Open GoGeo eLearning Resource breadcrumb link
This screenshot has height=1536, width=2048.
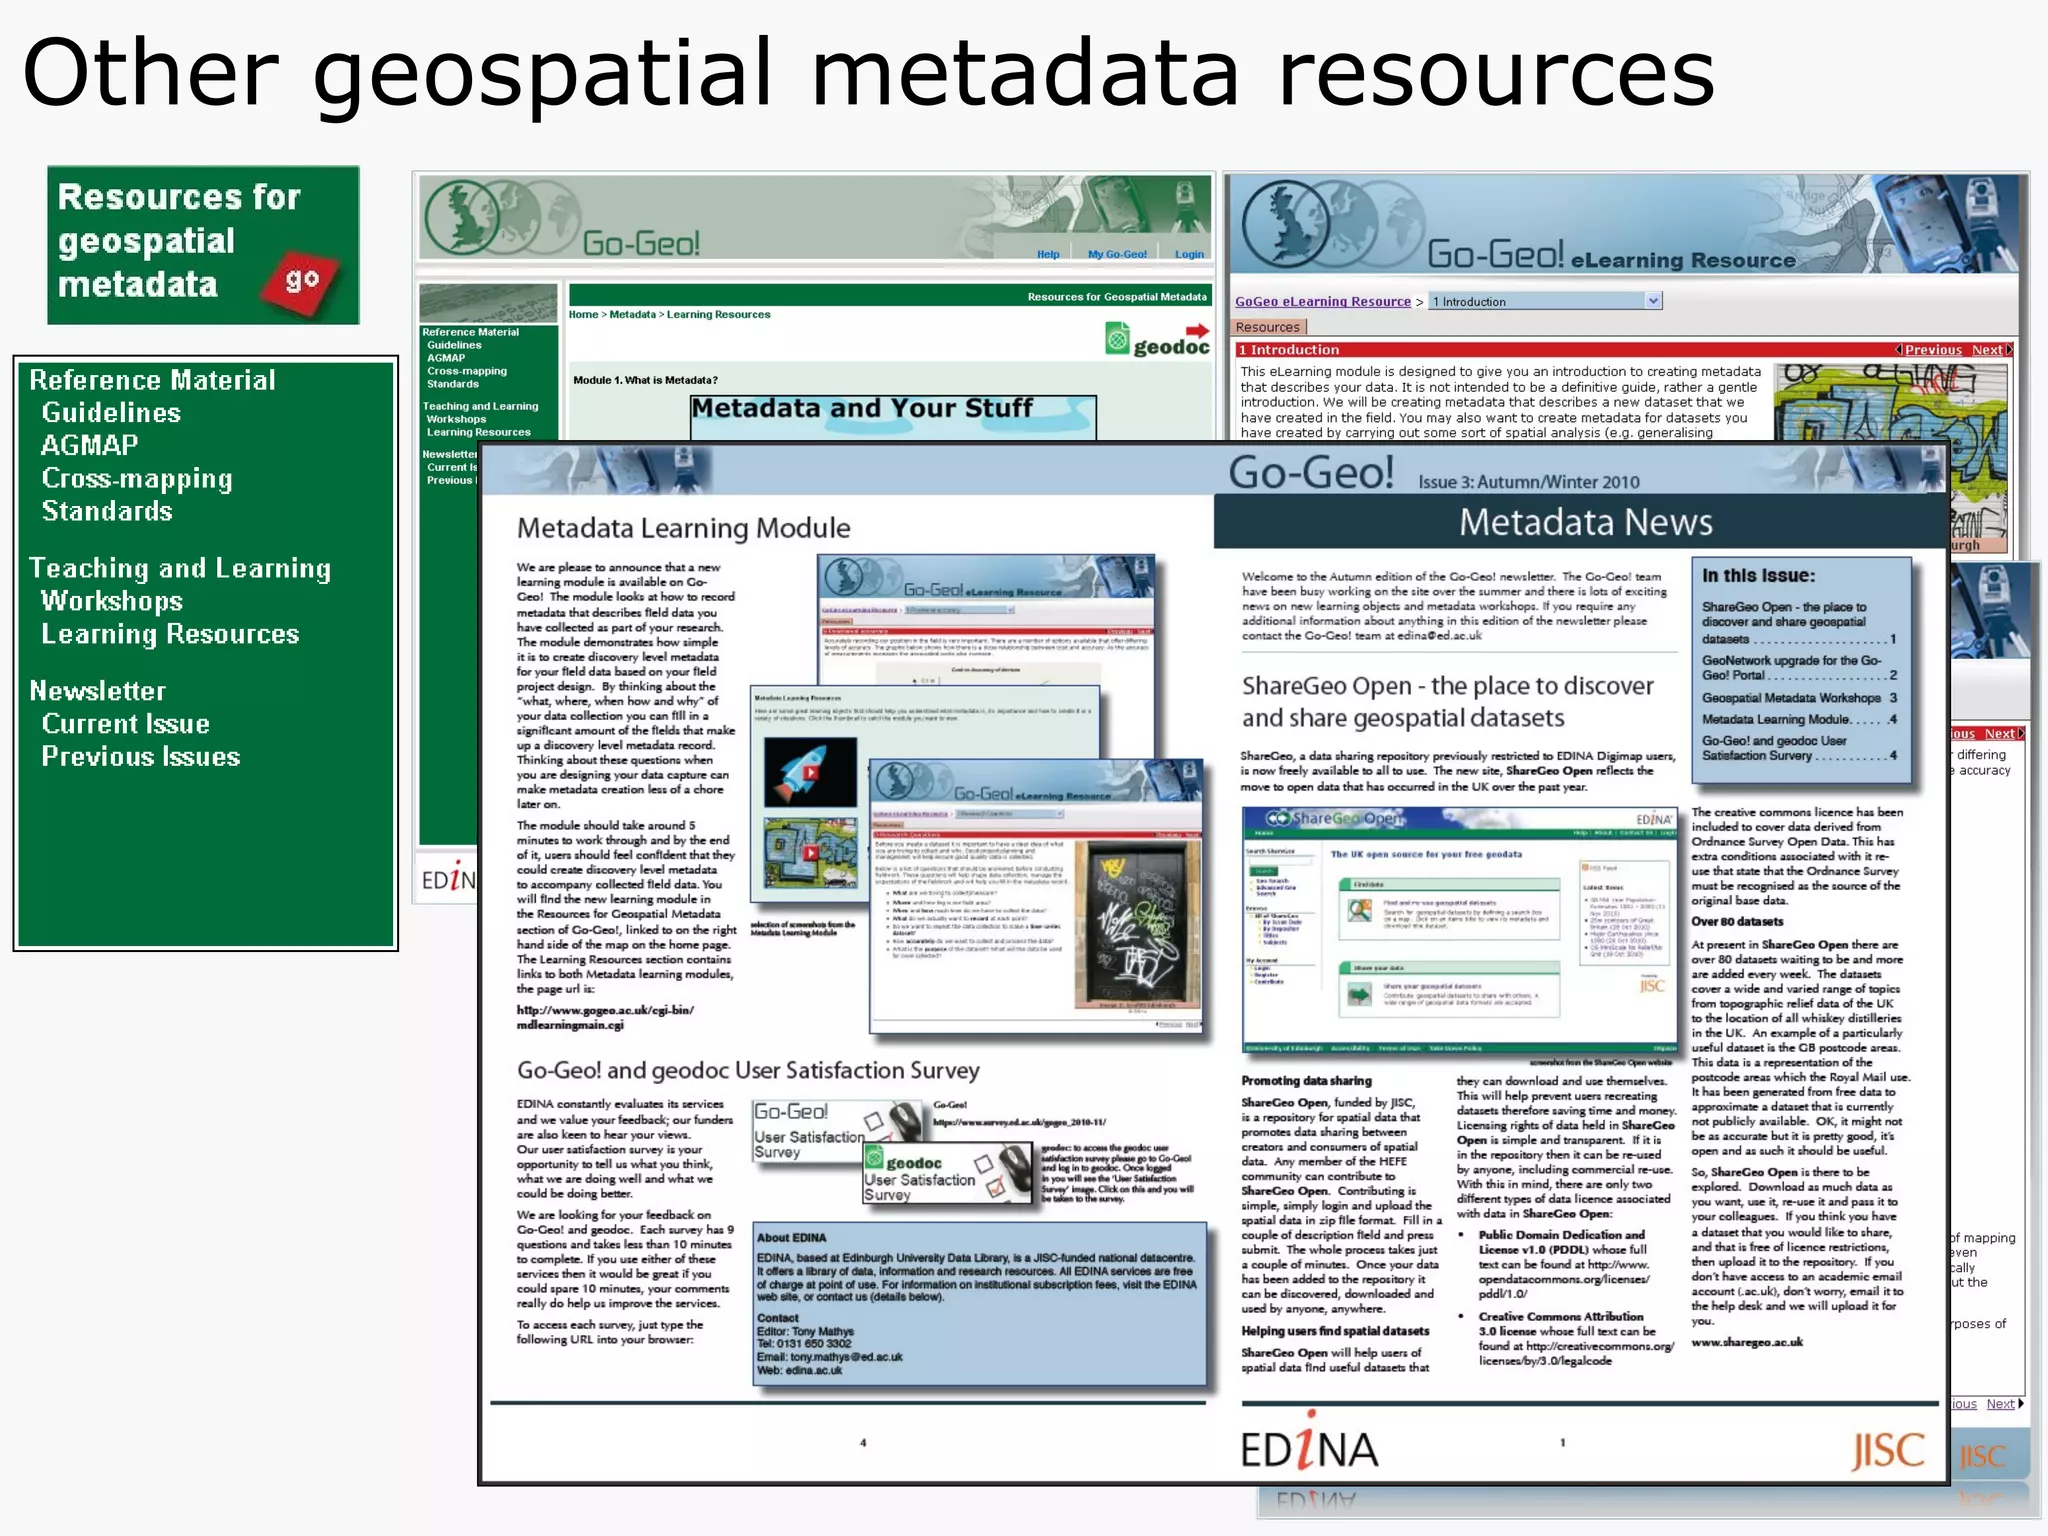(x=1322, y=301)
